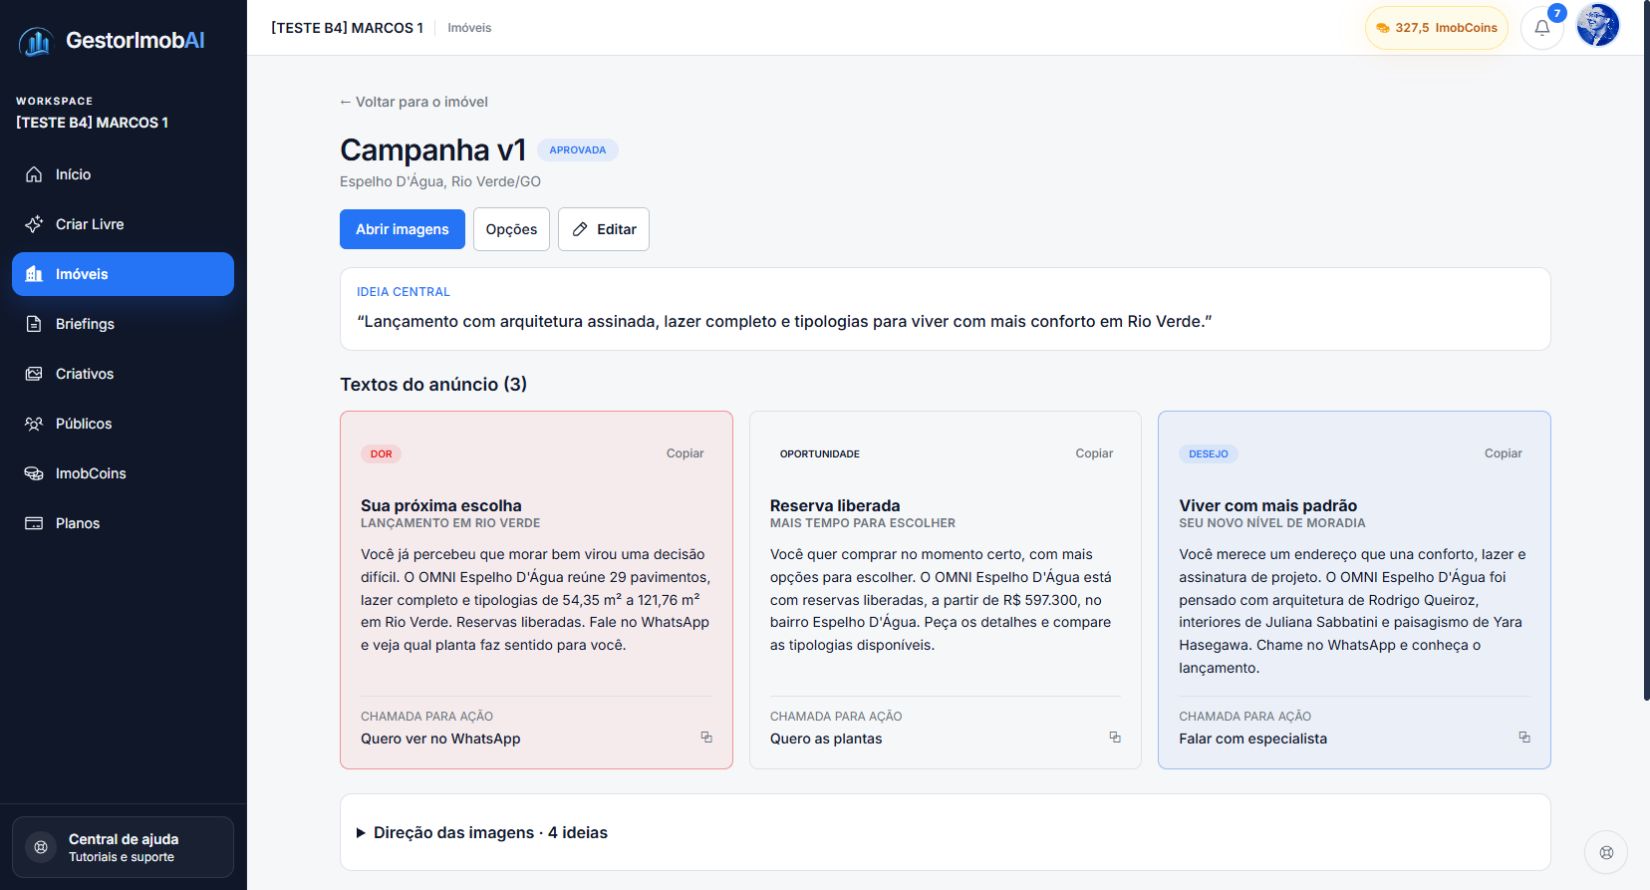Viewport: 1650px width, 890px height.
Task: Open the Opções dropdown button
Action: click(x=511, y=229)
